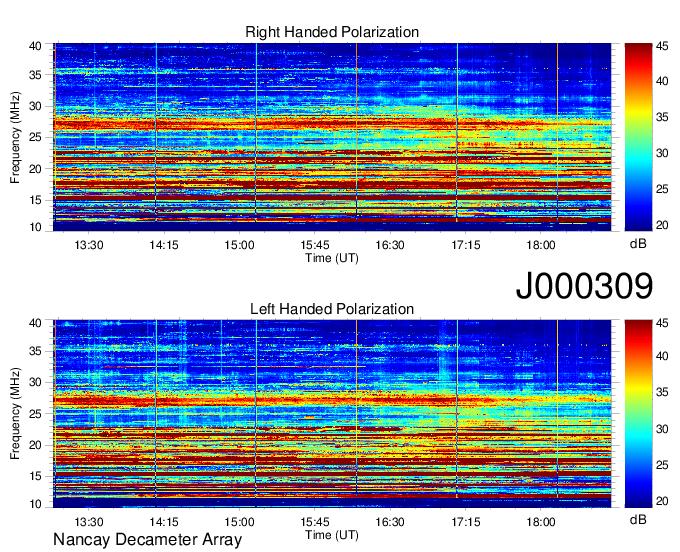Click the 45 value on Right Handed color bar

pyautogui.click(x=662, y=46)
